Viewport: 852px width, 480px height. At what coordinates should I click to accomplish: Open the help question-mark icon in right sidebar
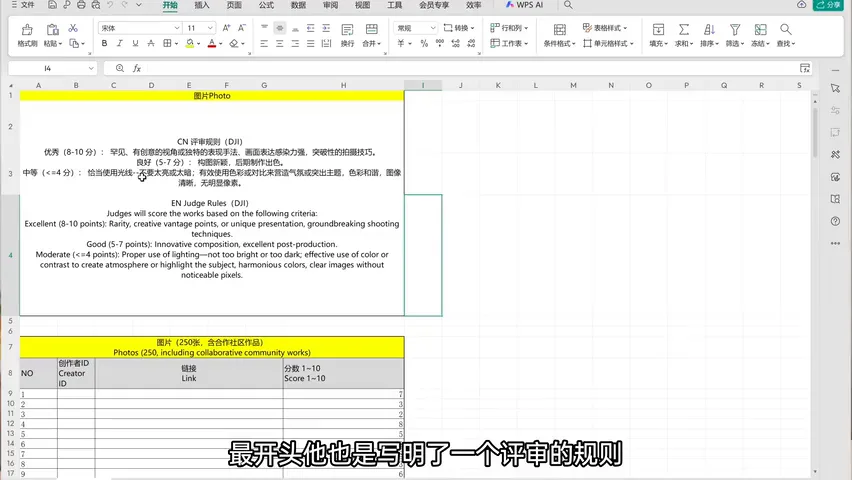coord(835,221)
